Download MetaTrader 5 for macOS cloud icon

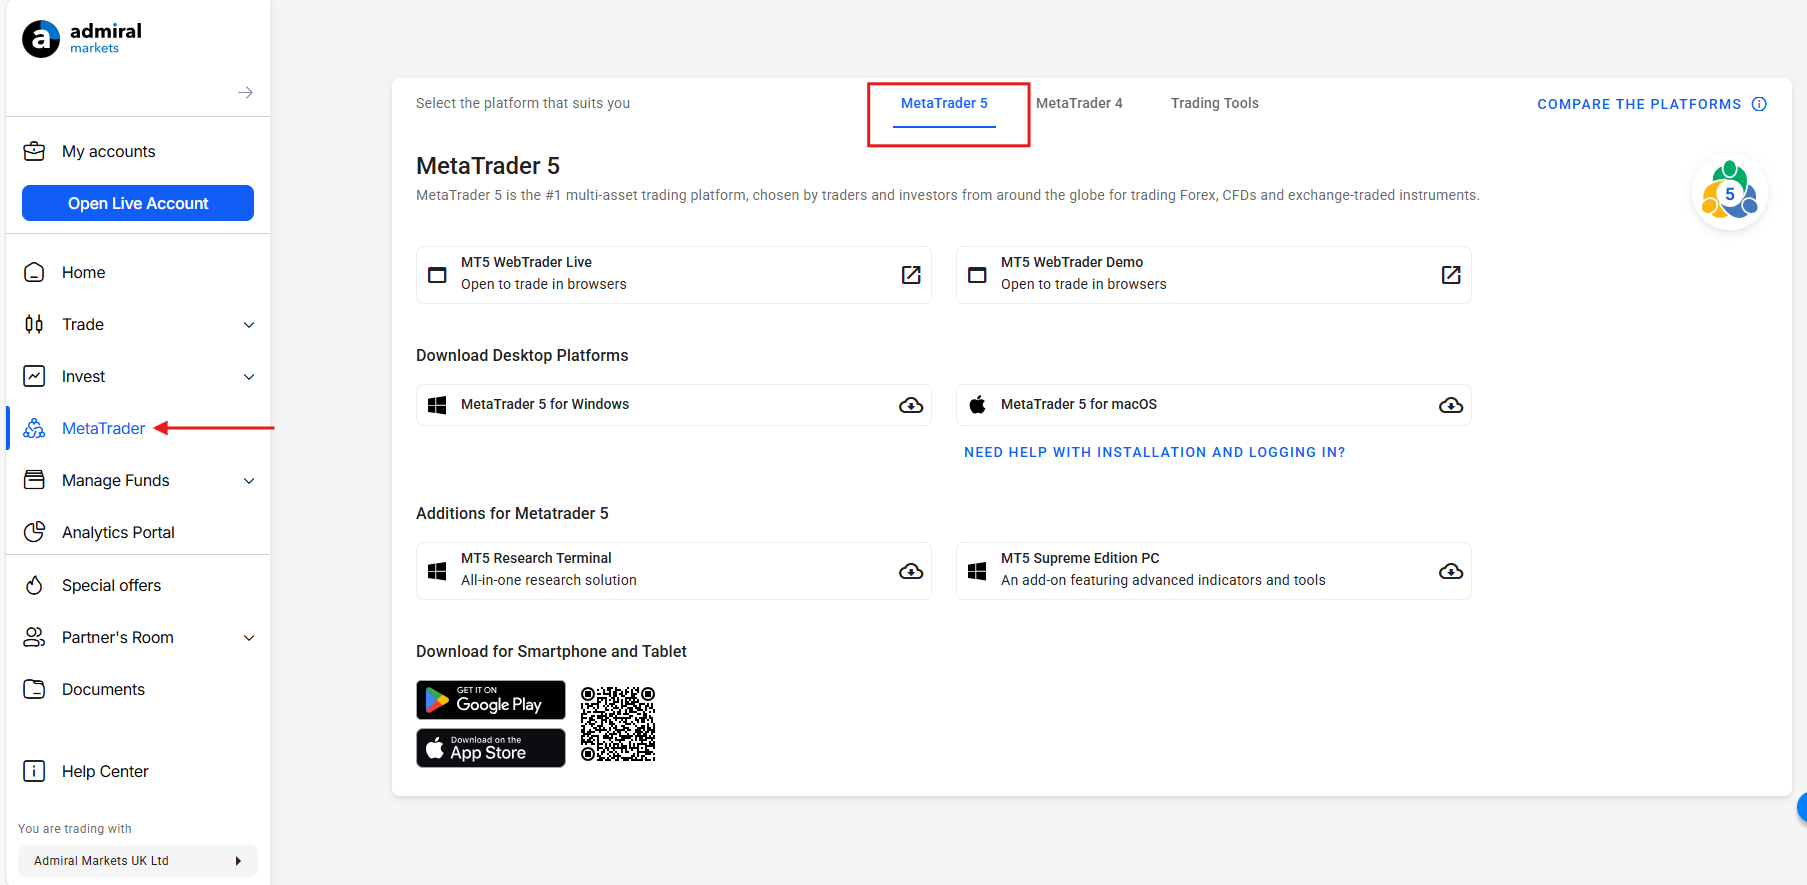[x=1451, y=405]
